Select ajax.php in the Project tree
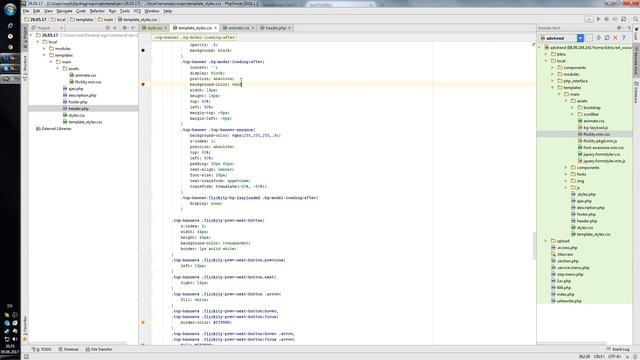This screenshot has width=640, height=360. [73, 89]
